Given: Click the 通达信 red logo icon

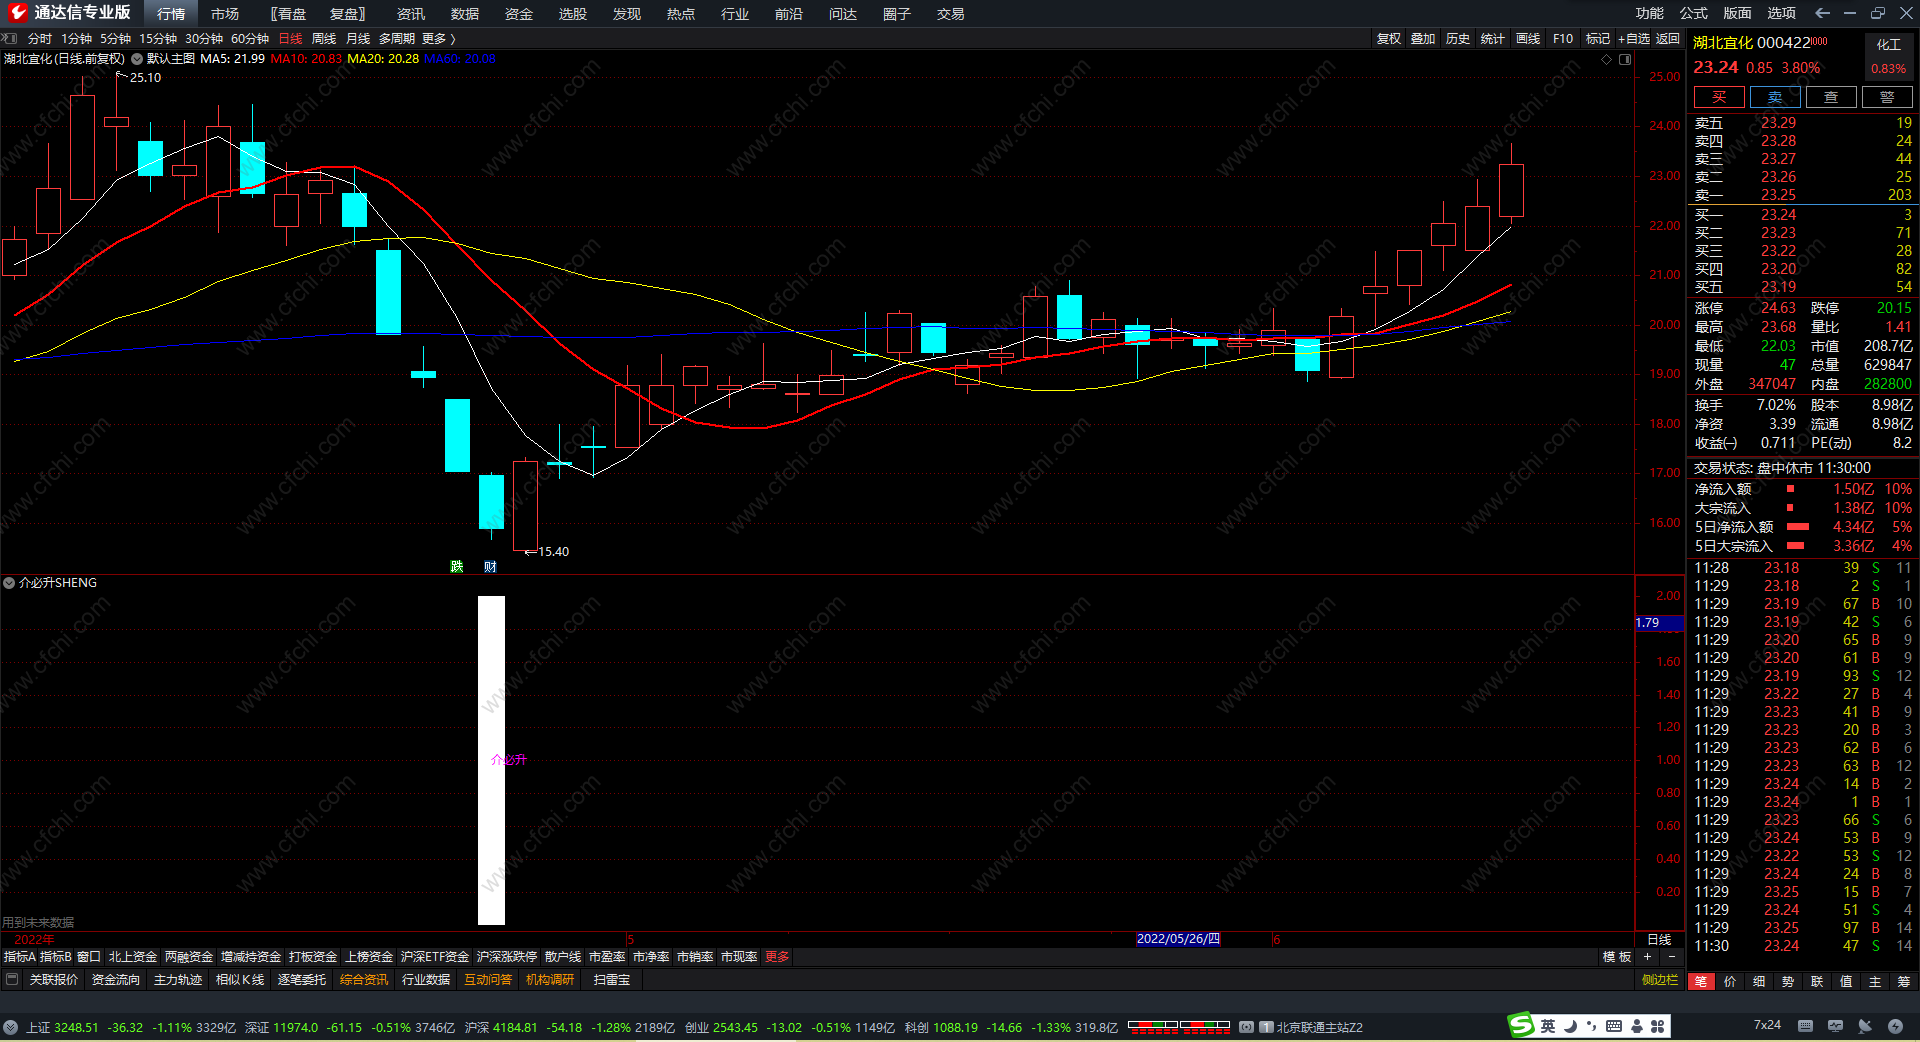Looking at the screenshot, I should pyautogui.click(x=18, y=13).
